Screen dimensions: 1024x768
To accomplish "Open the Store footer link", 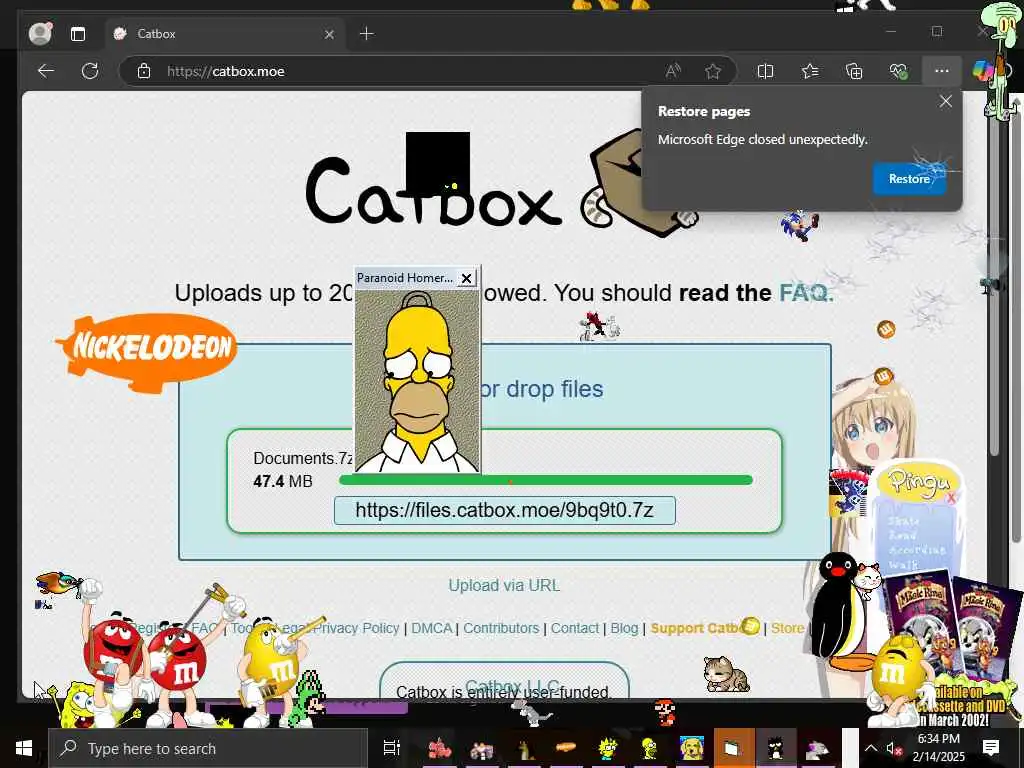I will click(x=788, y=628).
